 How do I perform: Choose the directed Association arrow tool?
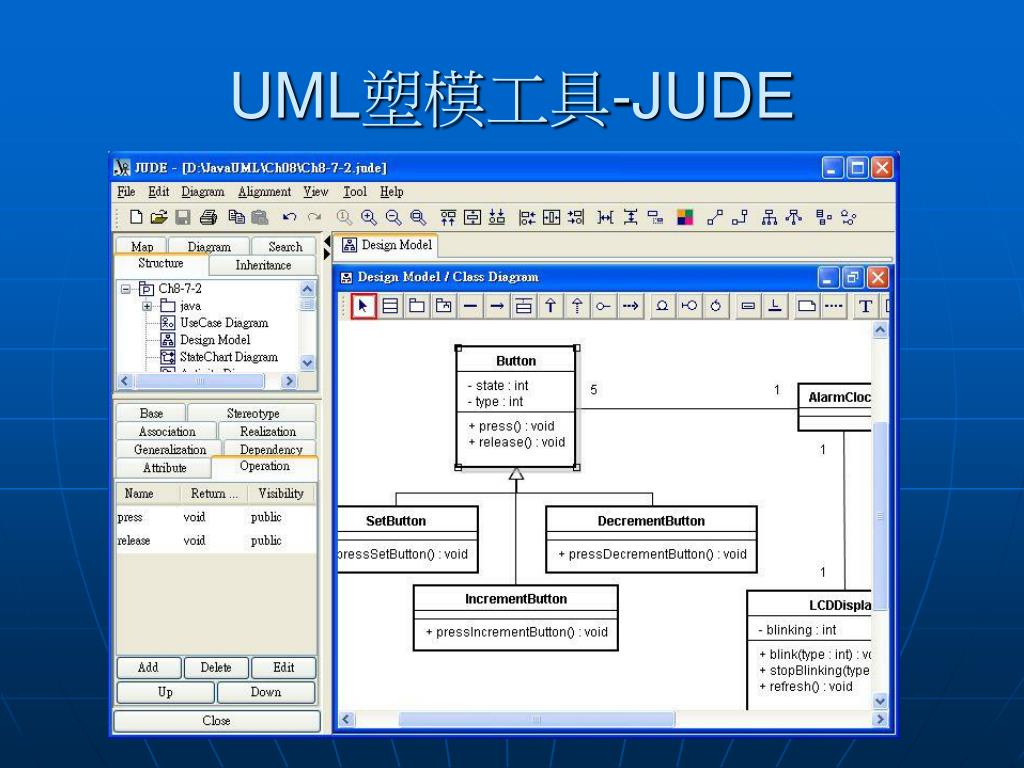(x=497, y=306)
